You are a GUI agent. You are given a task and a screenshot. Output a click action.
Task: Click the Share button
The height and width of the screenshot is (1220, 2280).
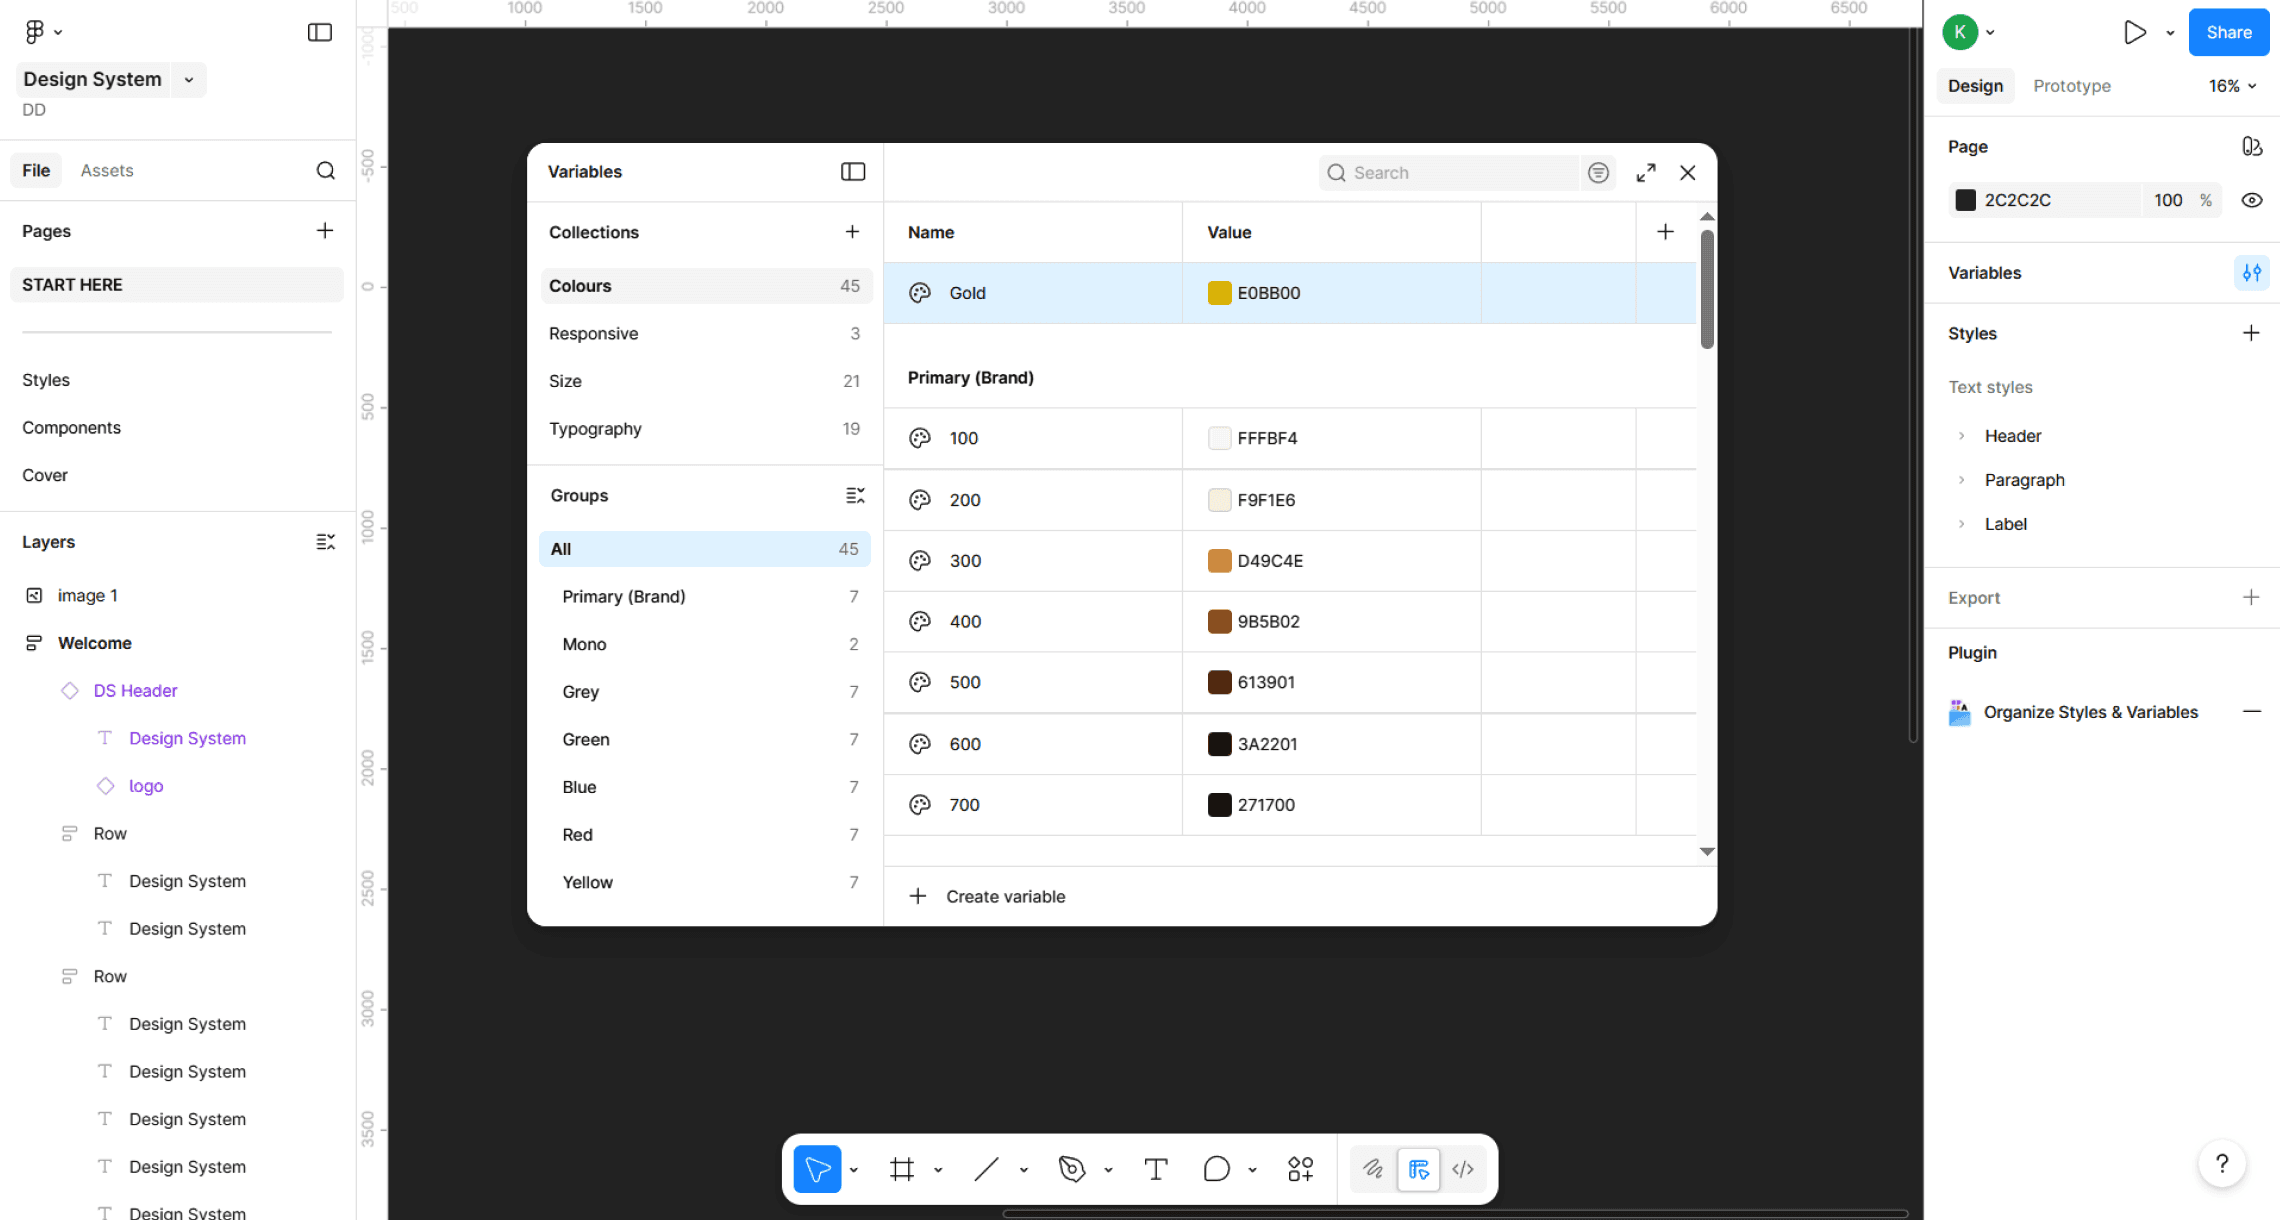tap(2228, 32)
